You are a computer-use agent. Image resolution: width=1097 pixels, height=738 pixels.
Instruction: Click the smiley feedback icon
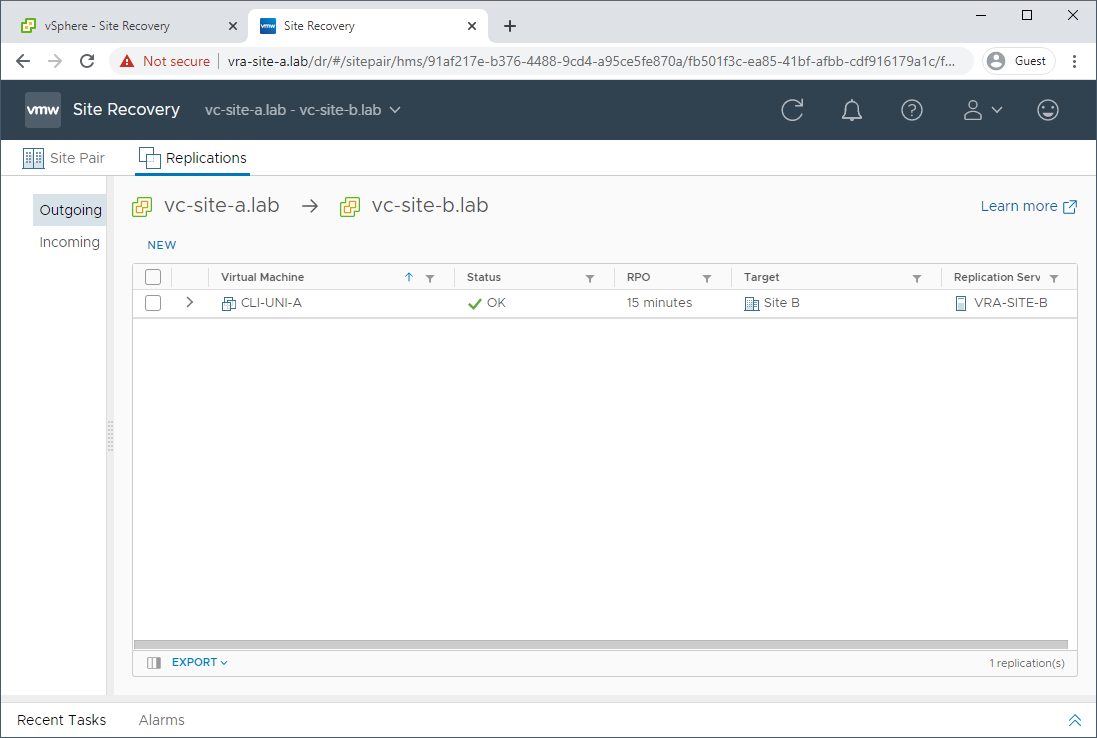click(x=1048, y=110)
